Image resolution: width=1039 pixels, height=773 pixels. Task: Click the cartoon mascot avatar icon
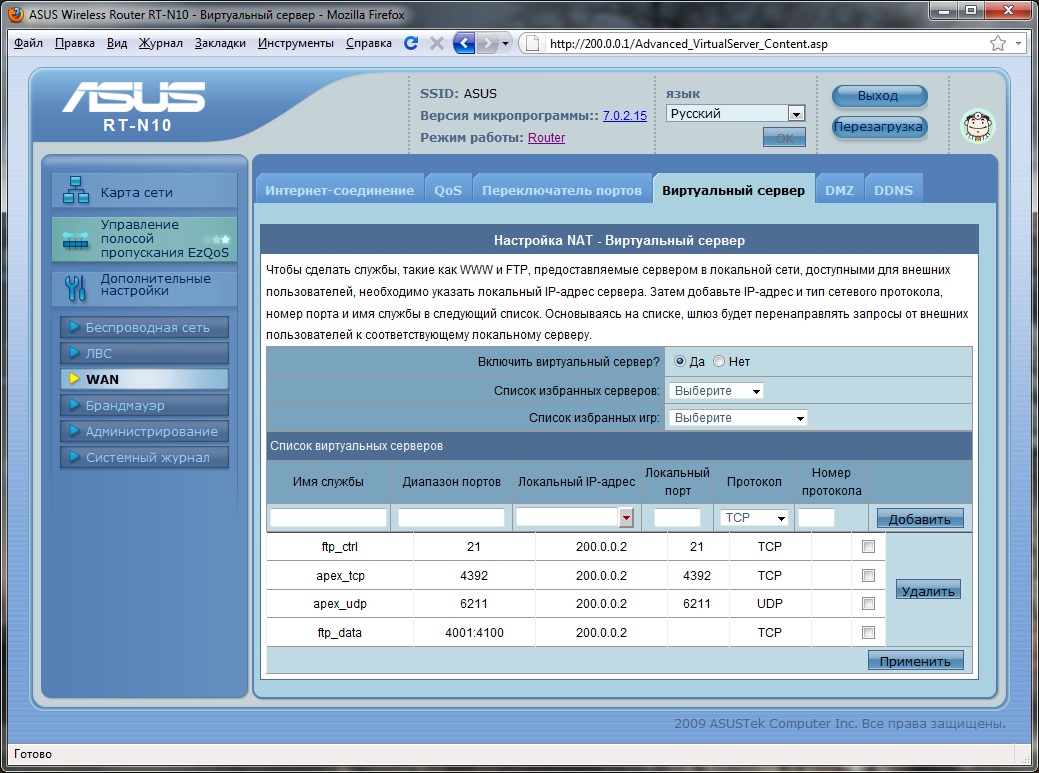click(977, 125)
